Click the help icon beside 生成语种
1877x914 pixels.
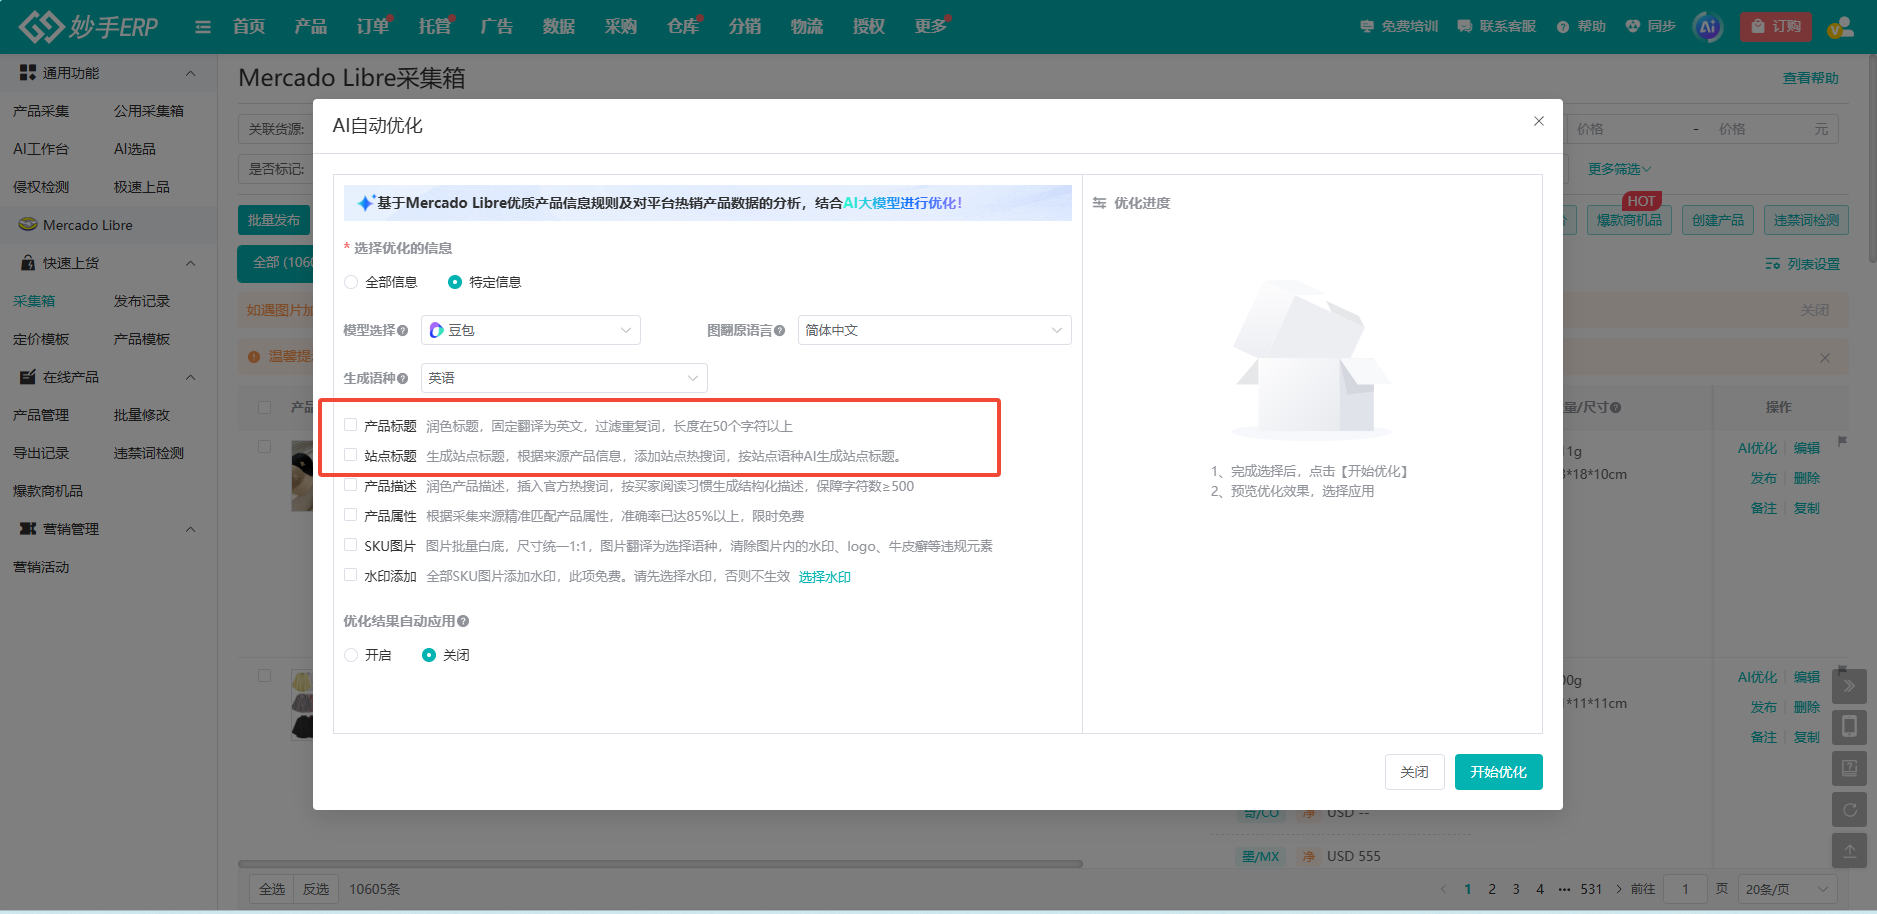[x=402, y=378]
